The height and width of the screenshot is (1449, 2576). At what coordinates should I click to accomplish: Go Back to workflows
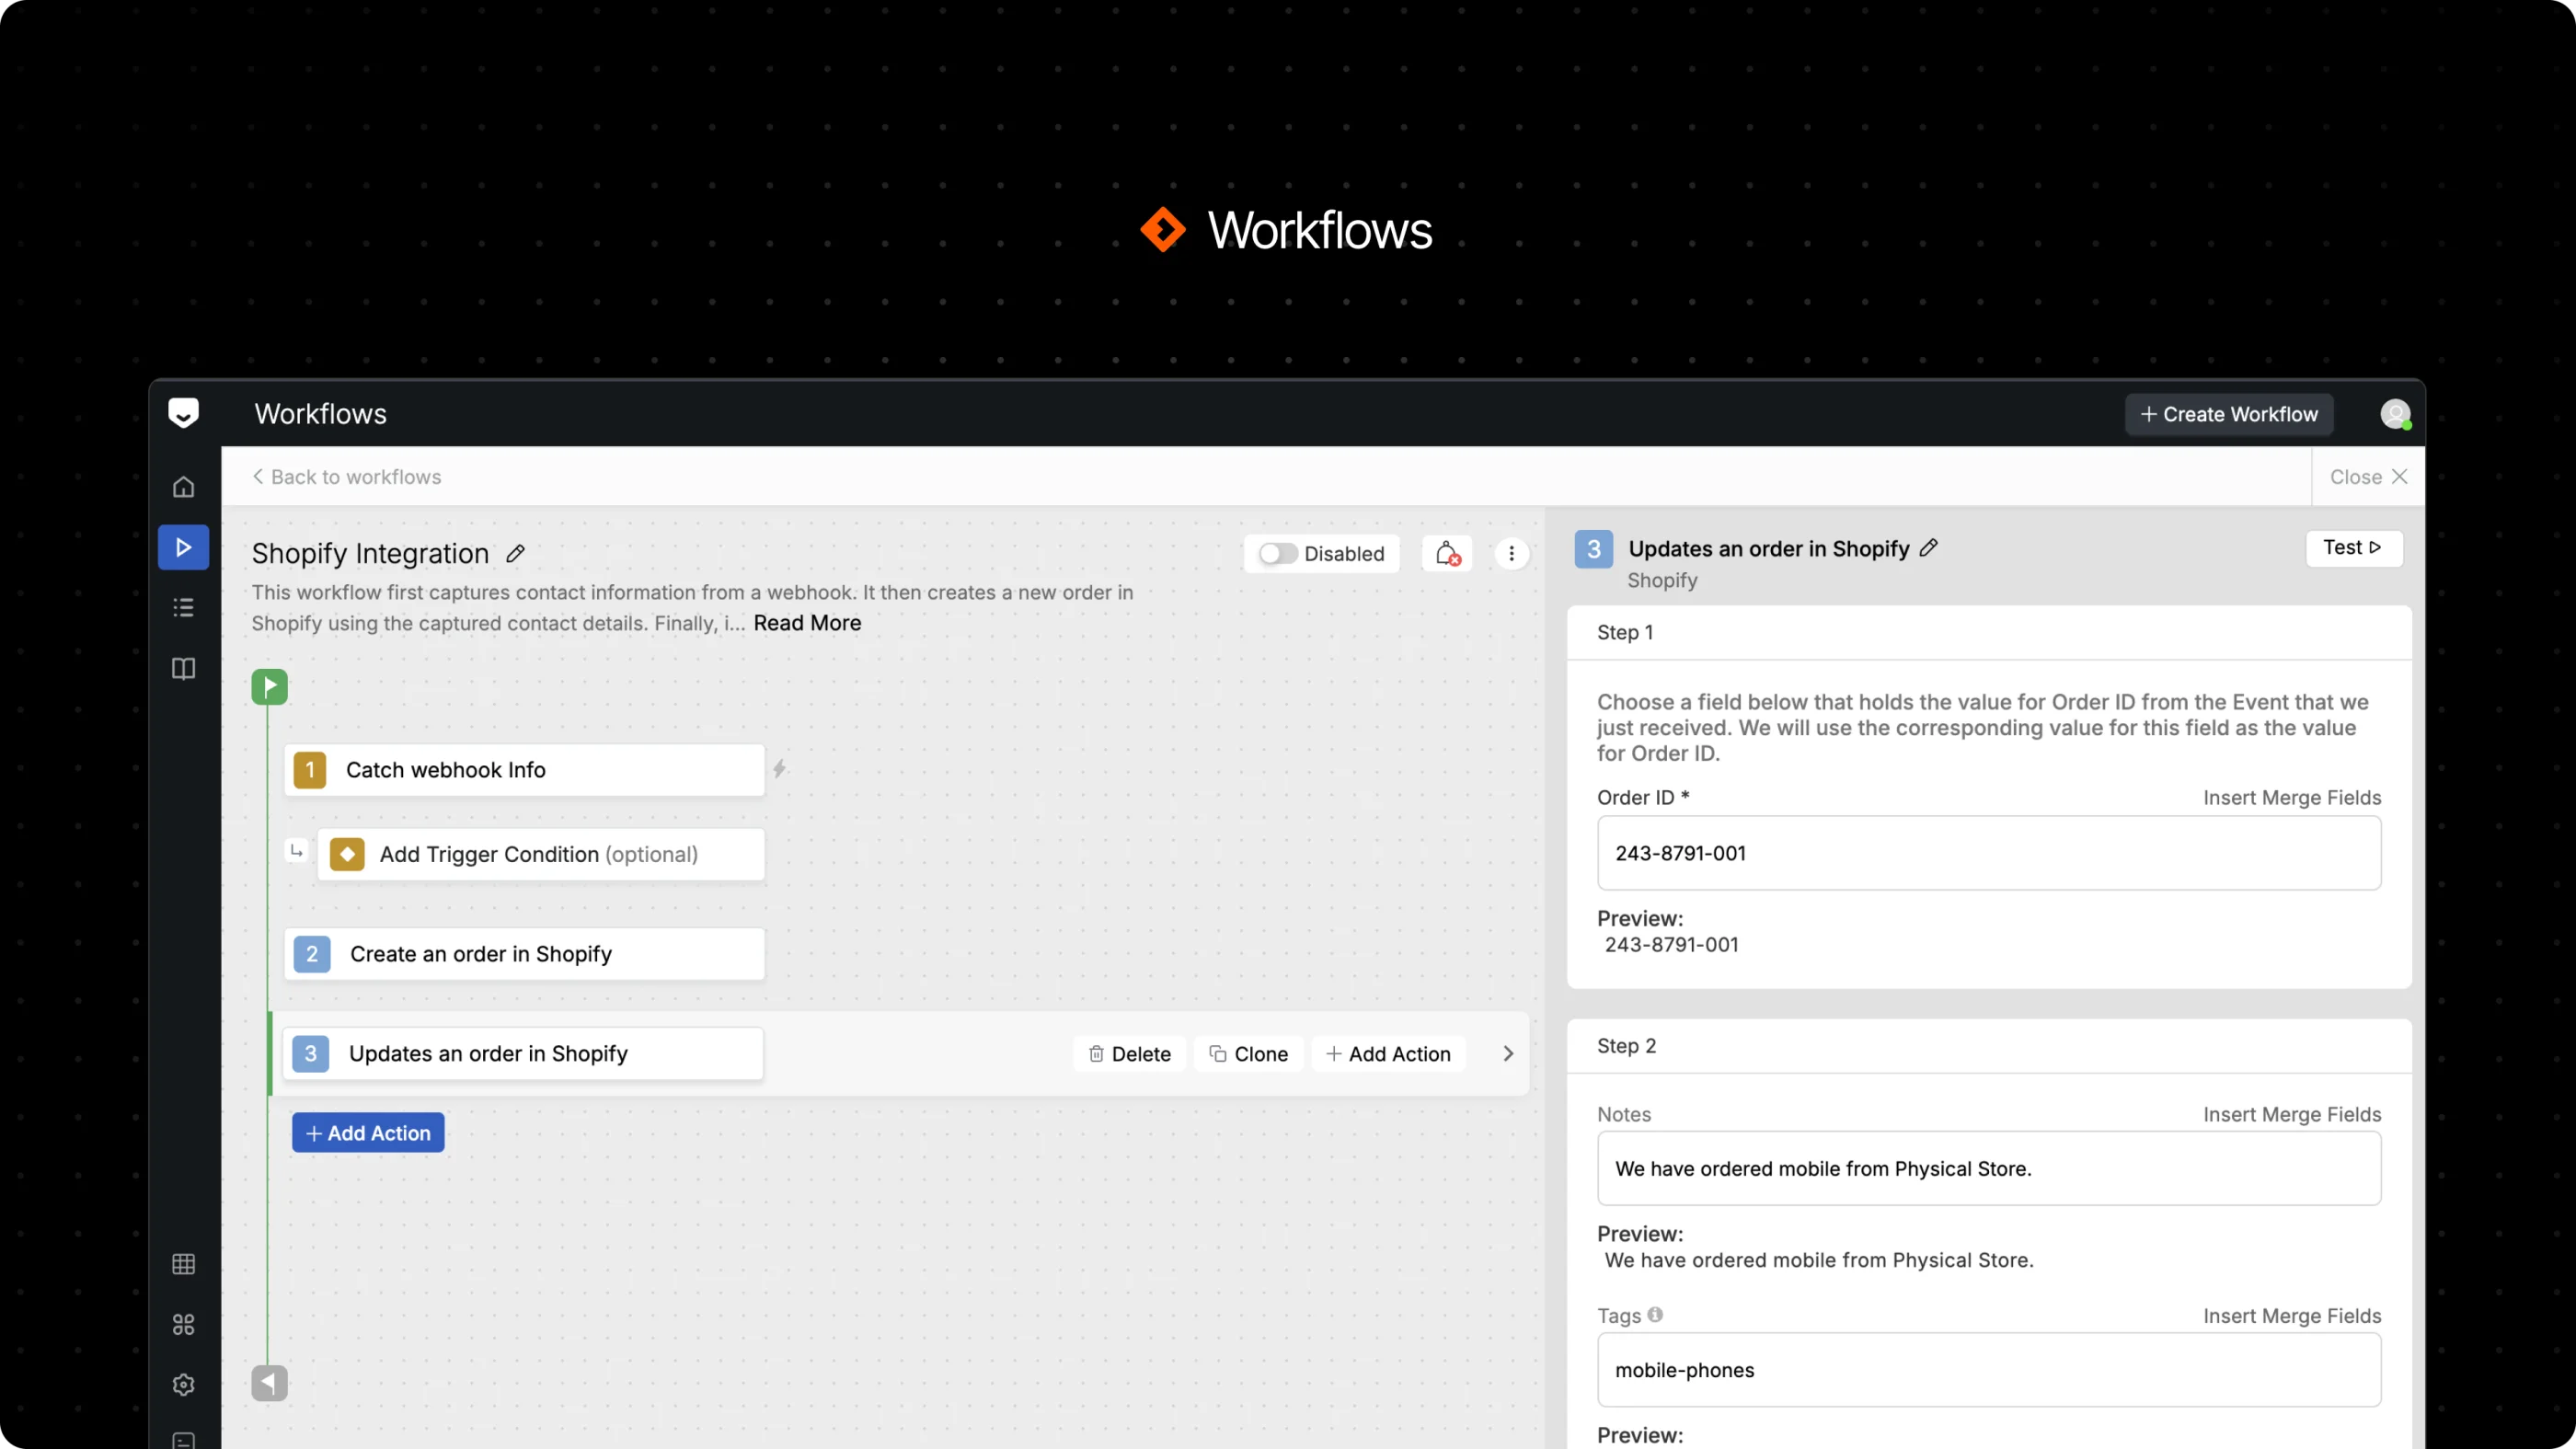click(346, 477)
